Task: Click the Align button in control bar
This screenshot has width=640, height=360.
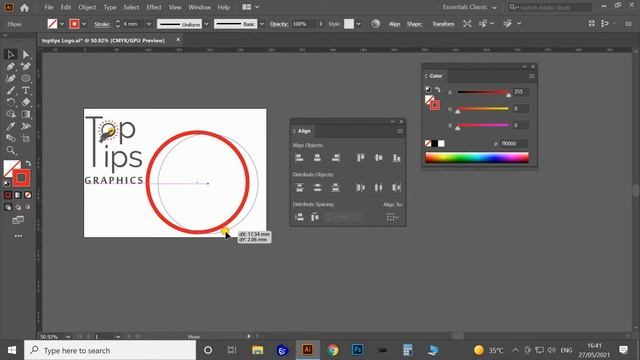Action: pos(394,24)
